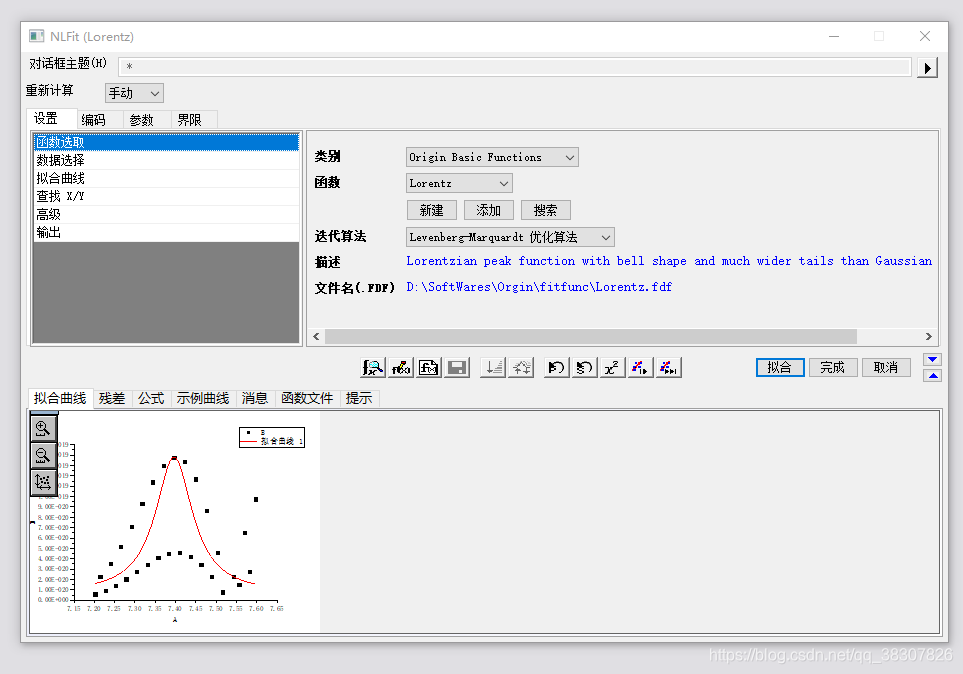The width and height of the screenshot is (963, 674).
Task: Open the 类别 Origin Basic Functions dropdown
Action: point(492,157)
